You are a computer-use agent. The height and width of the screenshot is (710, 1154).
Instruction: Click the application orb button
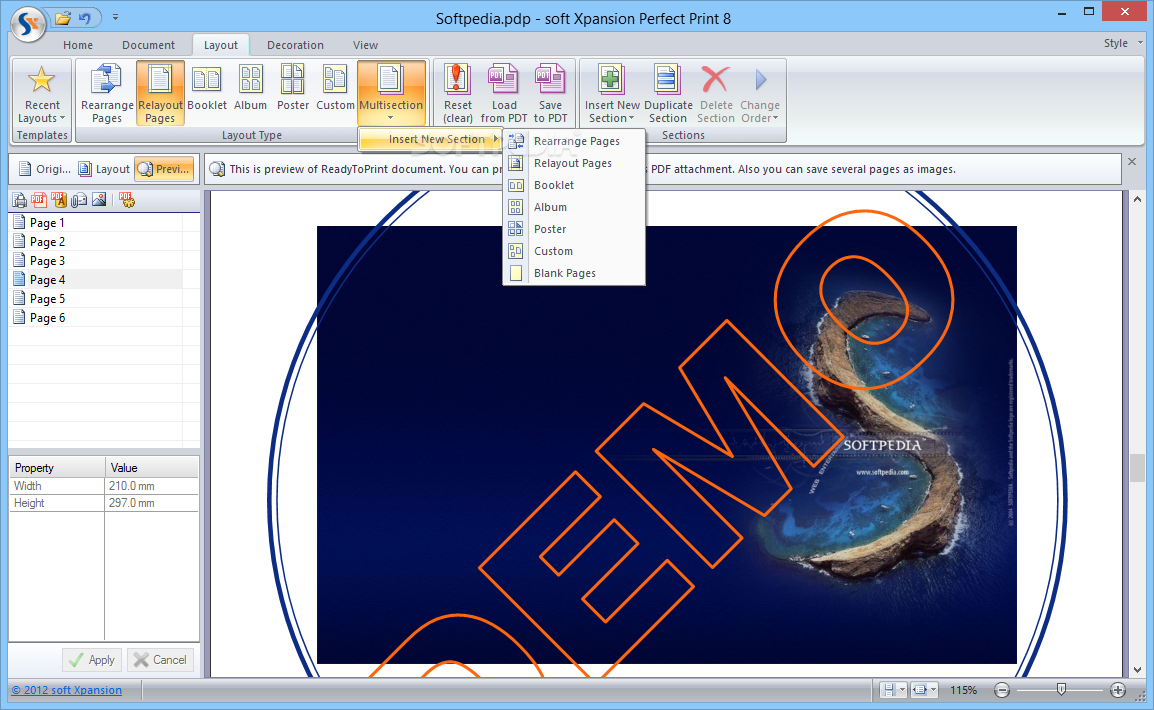[29, 23]
